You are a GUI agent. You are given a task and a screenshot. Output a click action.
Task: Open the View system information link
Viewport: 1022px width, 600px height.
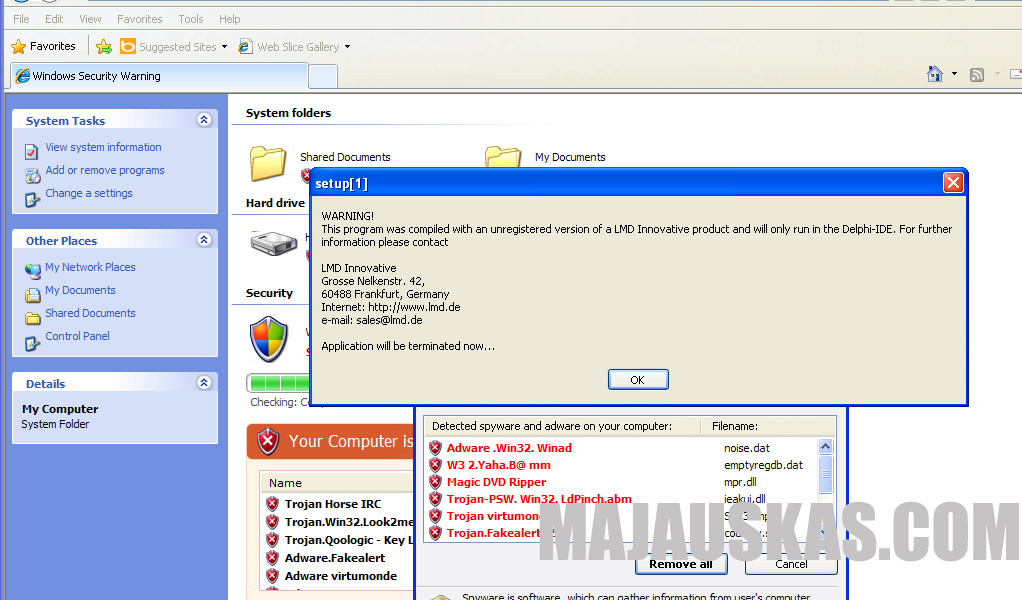coord(104,147)
